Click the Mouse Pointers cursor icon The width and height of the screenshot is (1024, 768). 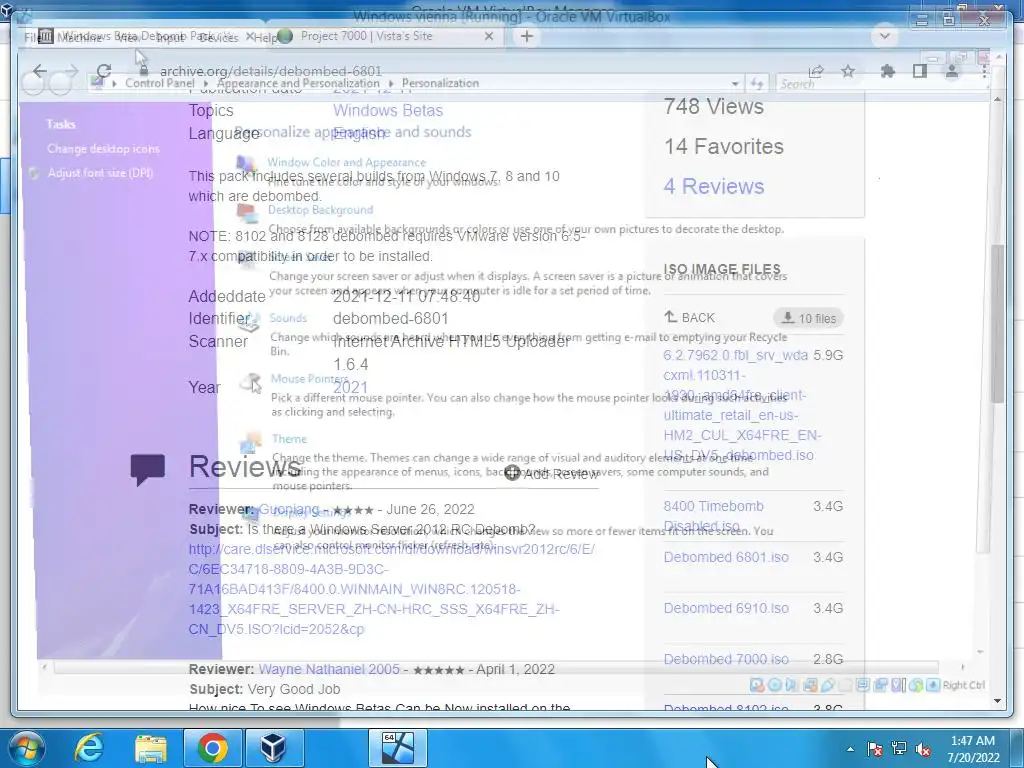[251, 383]
